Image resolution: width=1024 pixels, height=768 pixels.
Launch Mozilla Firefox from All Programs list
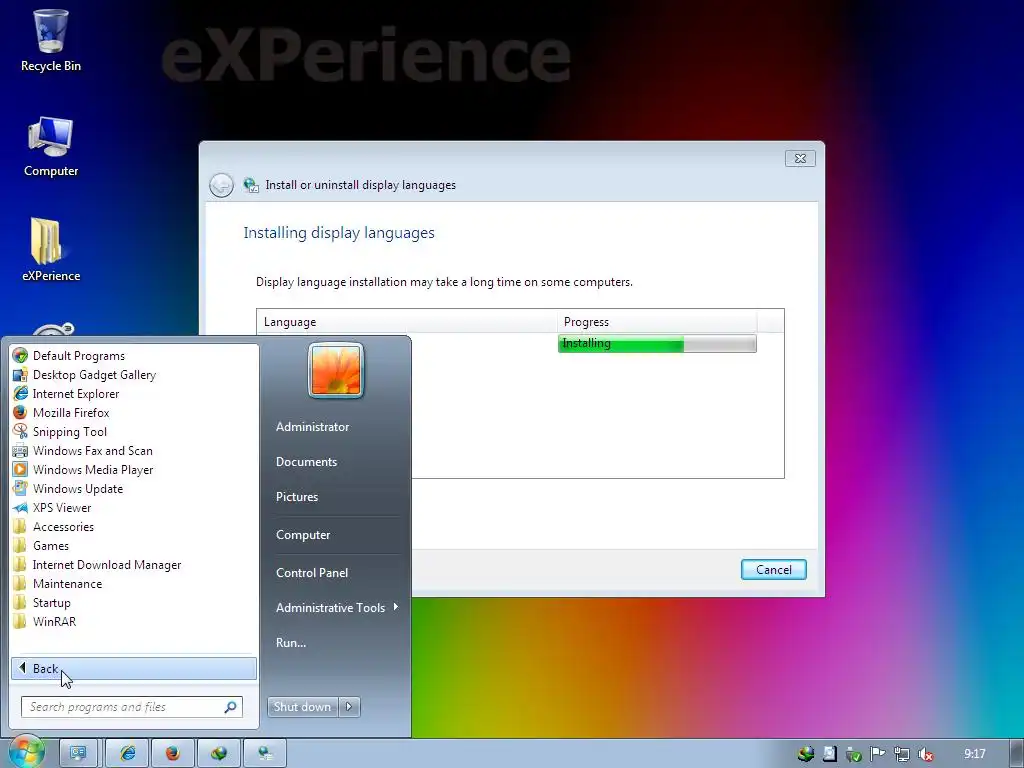coord(71,413)
